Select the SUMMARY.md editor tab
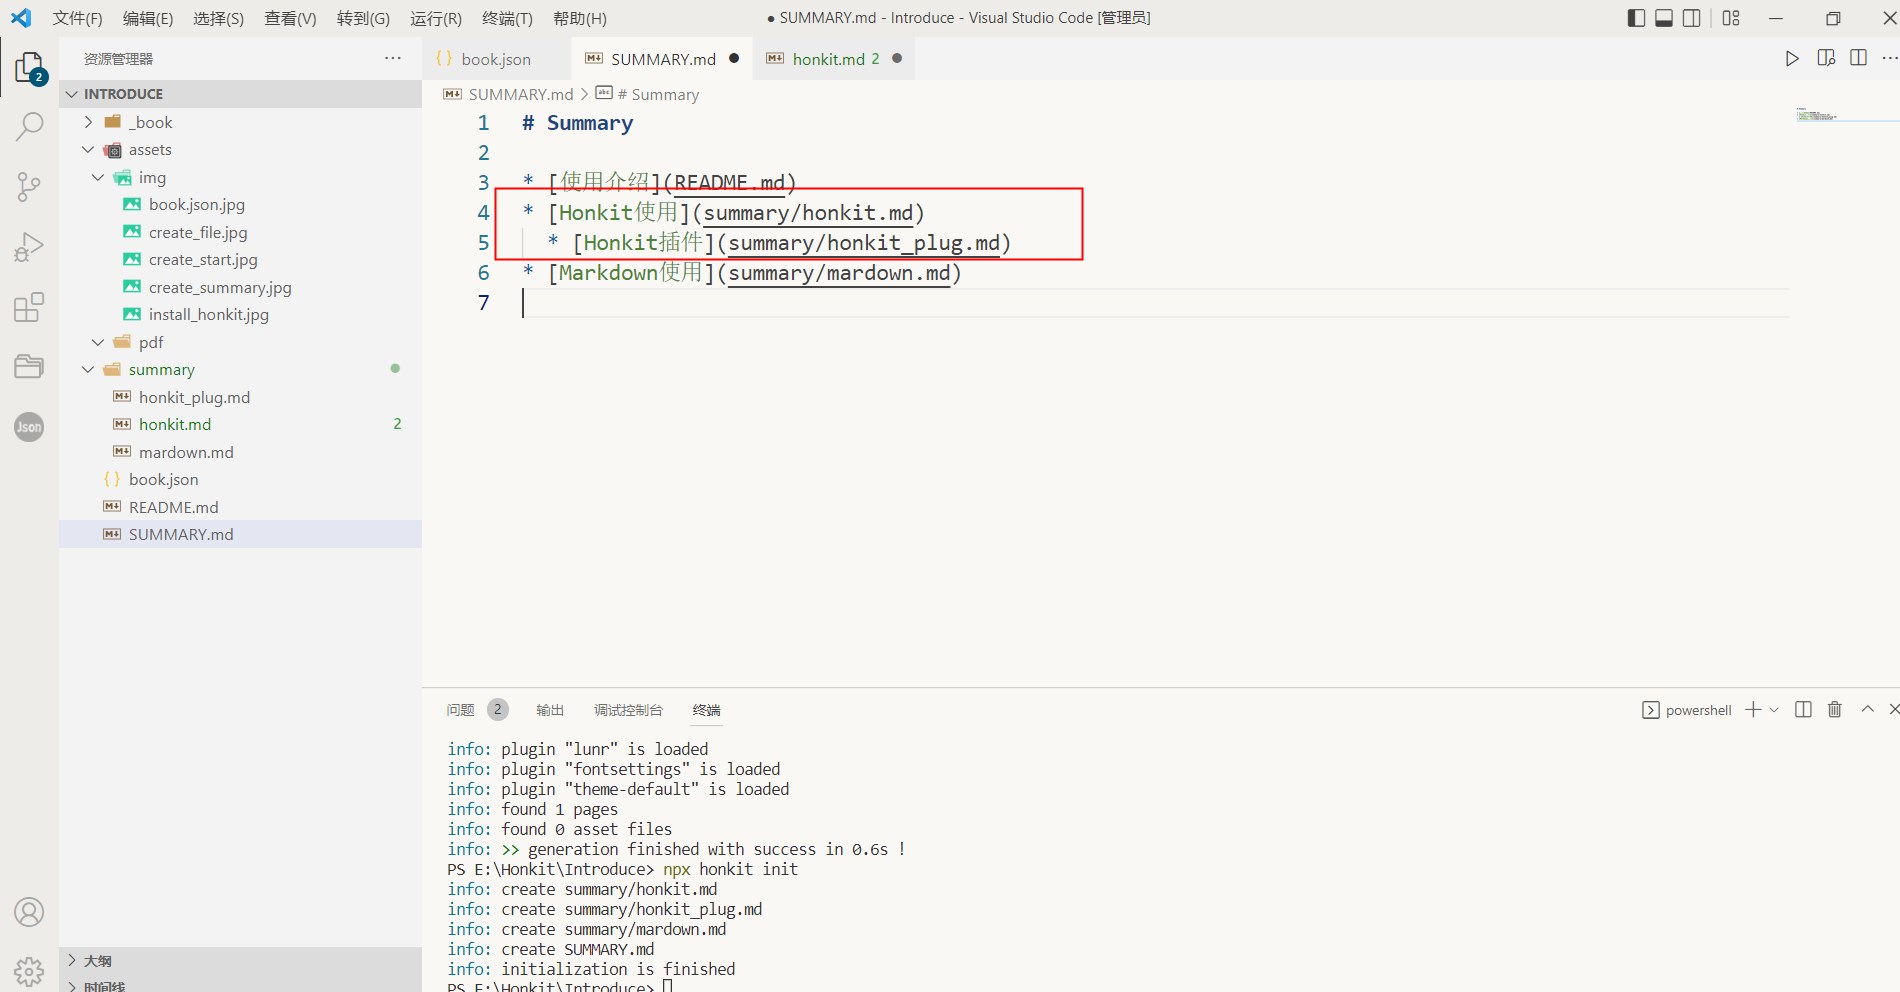Screen dimensions: 1900x992 663,59
